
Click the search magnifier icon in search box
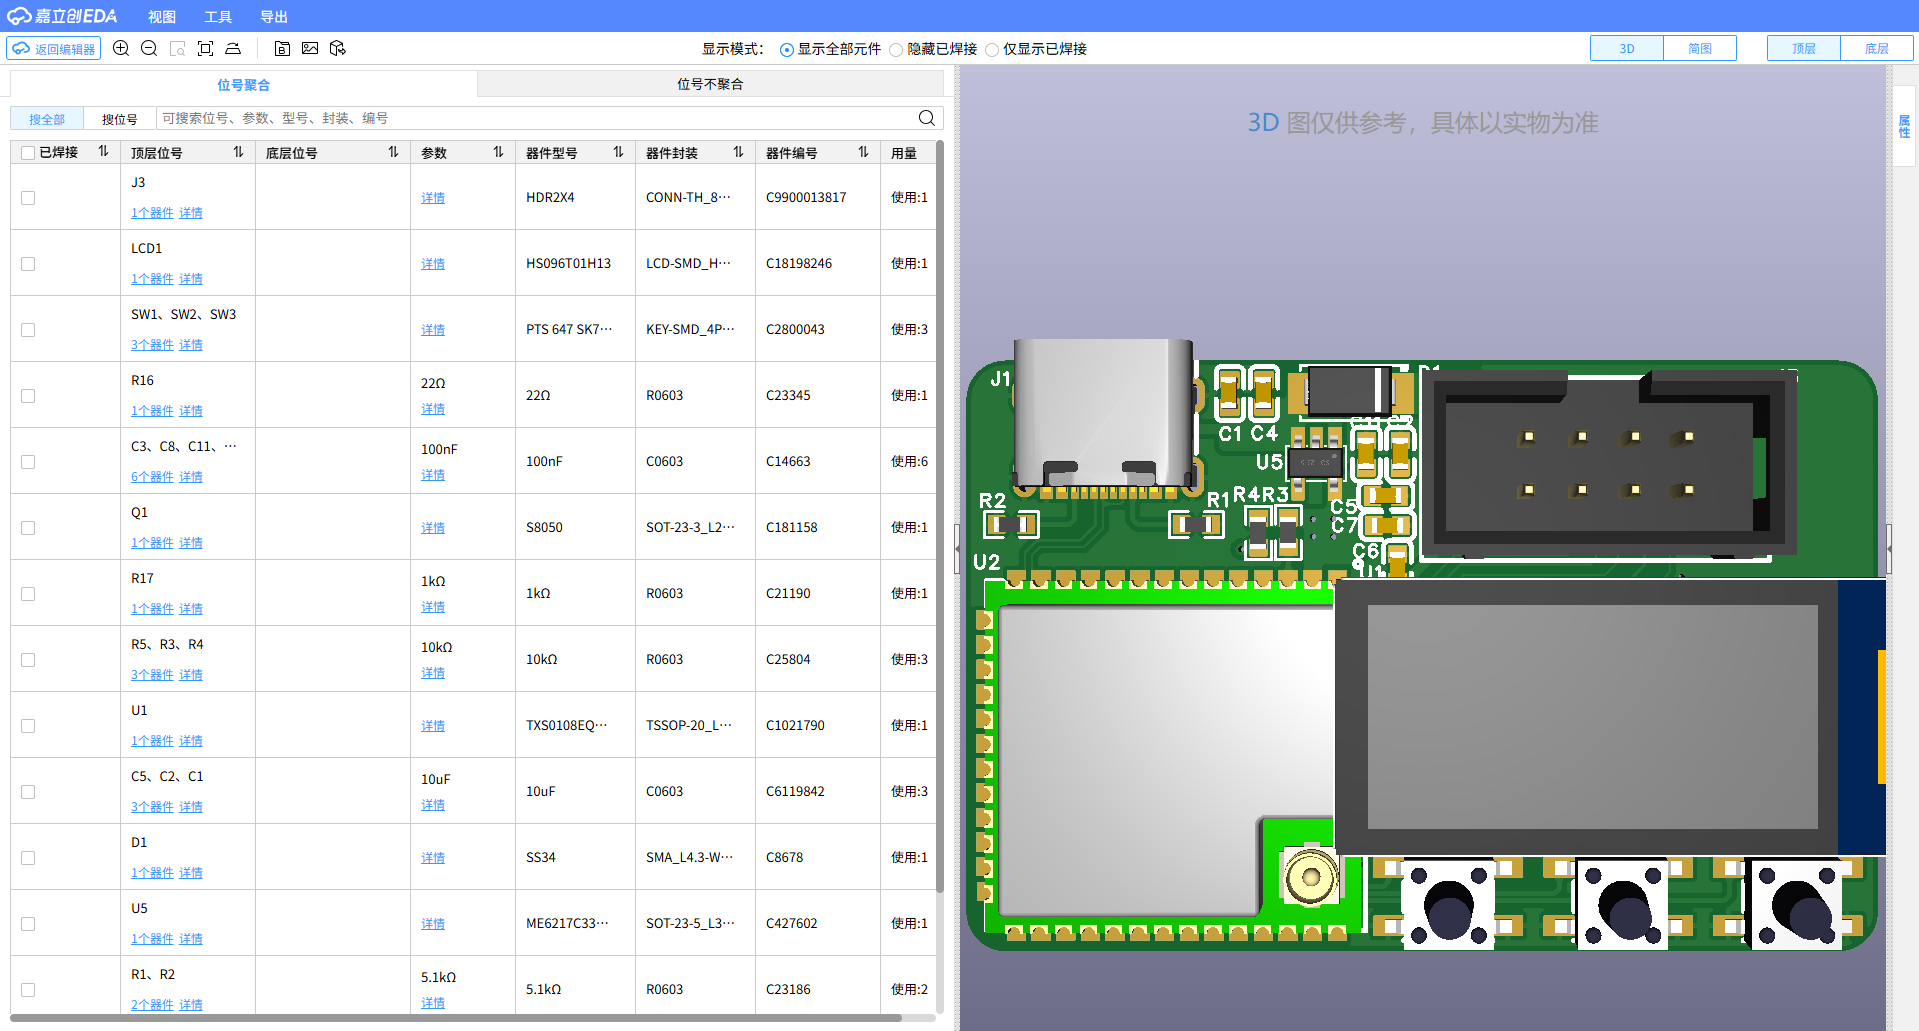click(x=926, y=118)
